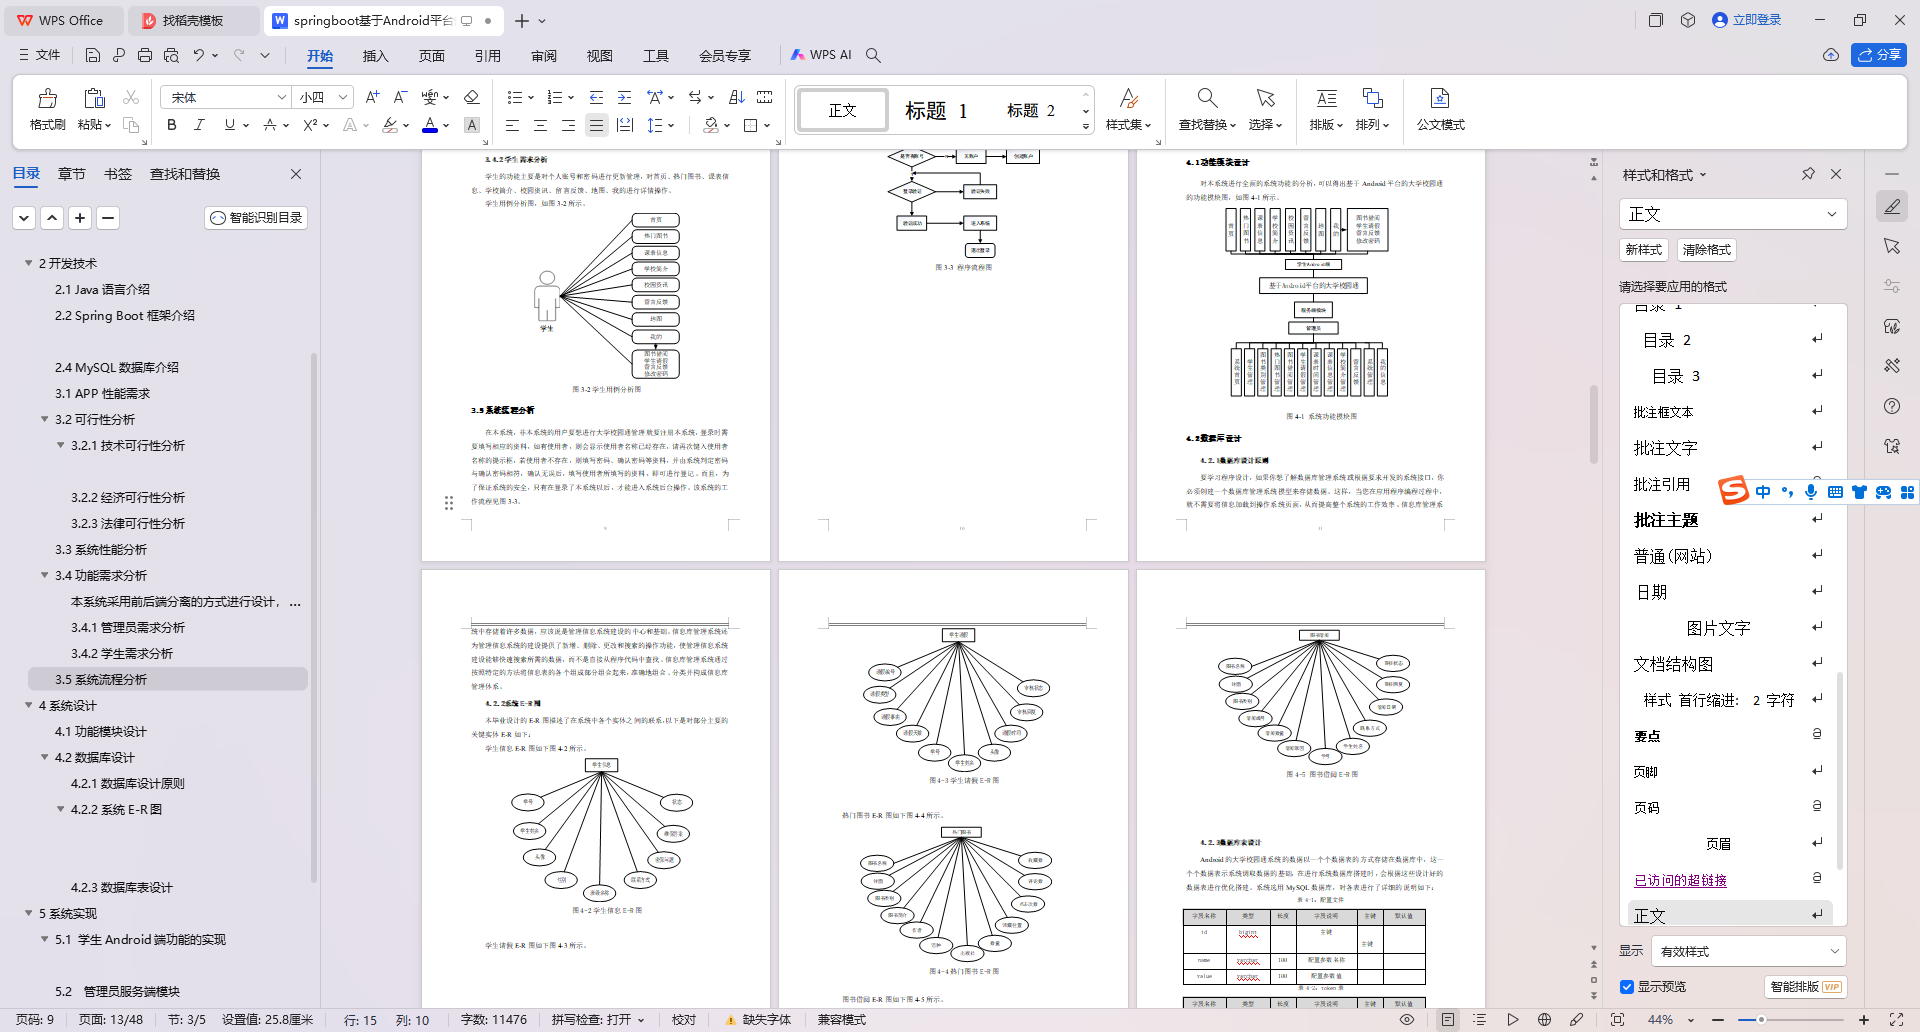The image size is (1920, 1032).
Task: Click the 新样式 button
Action: pos(1643,250)
